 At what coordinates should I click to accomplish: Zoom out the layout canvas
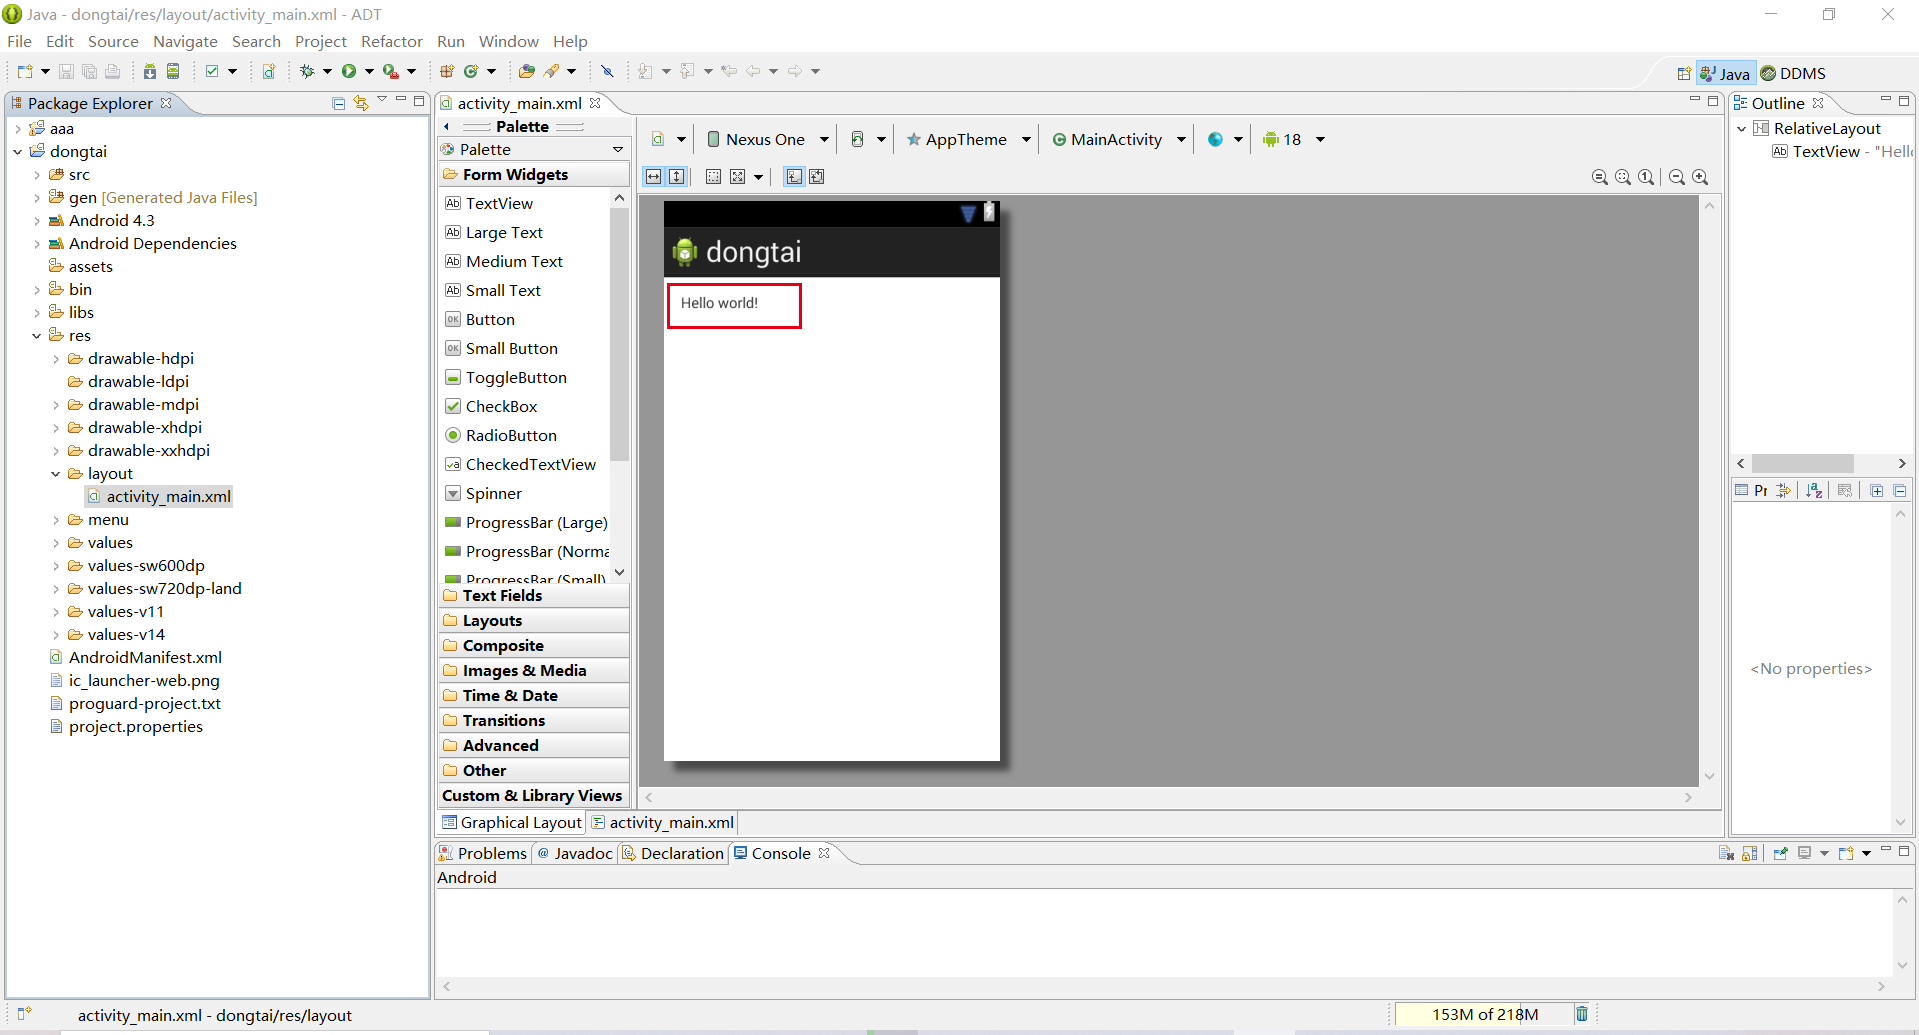[x=1677, y=177]
